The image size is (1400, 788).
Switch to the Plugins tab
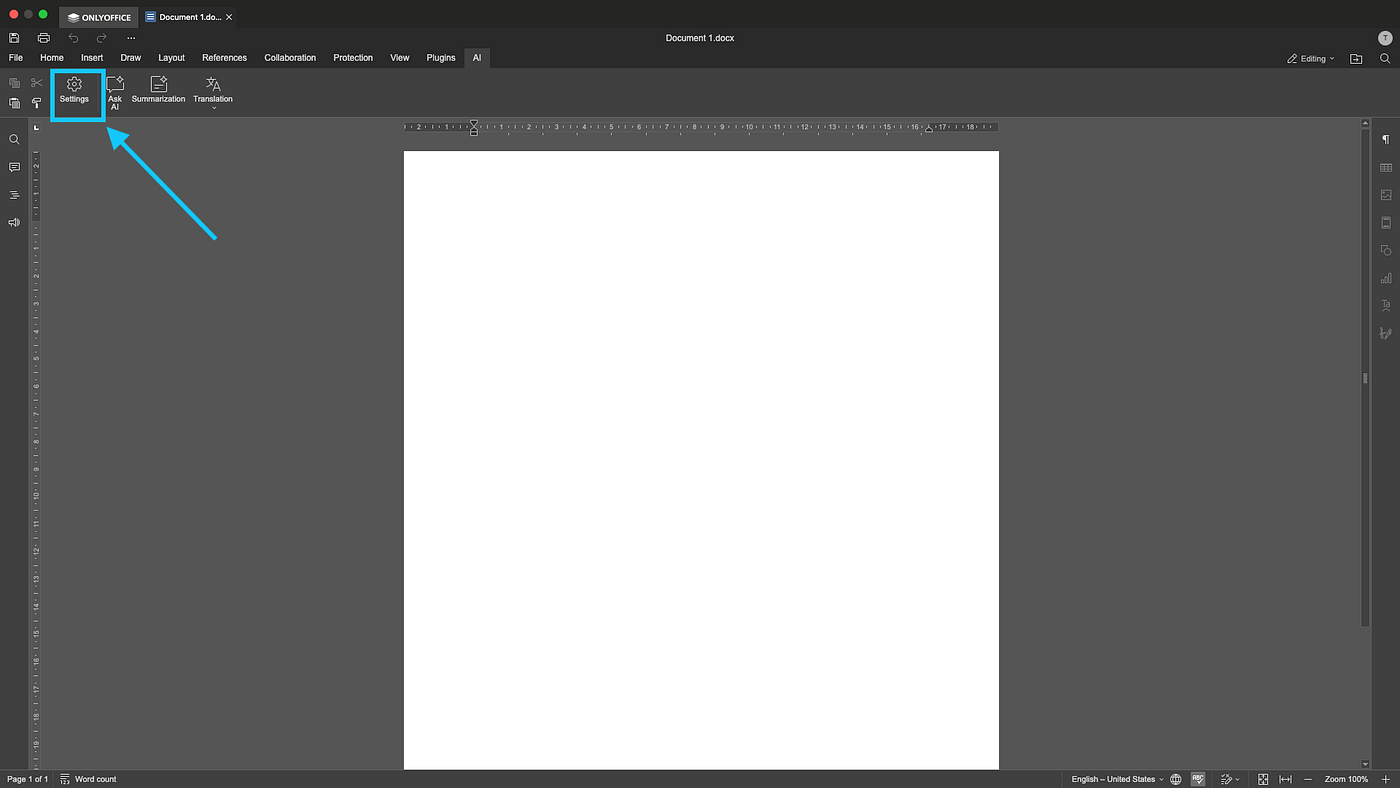(441, 58)
